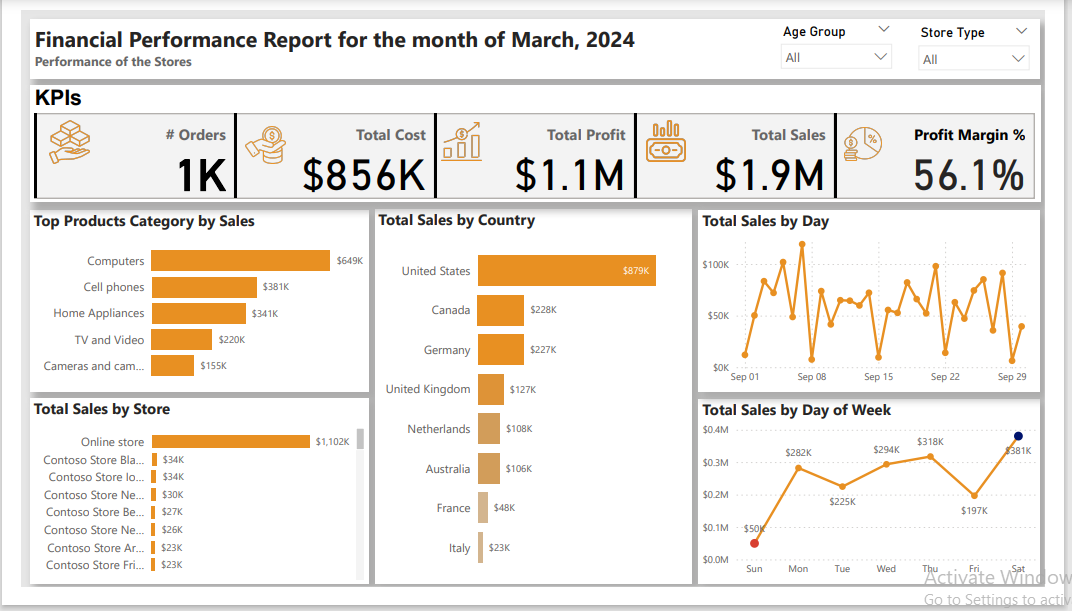Select the United States sales bar
1072x611 pixels.
566,271
